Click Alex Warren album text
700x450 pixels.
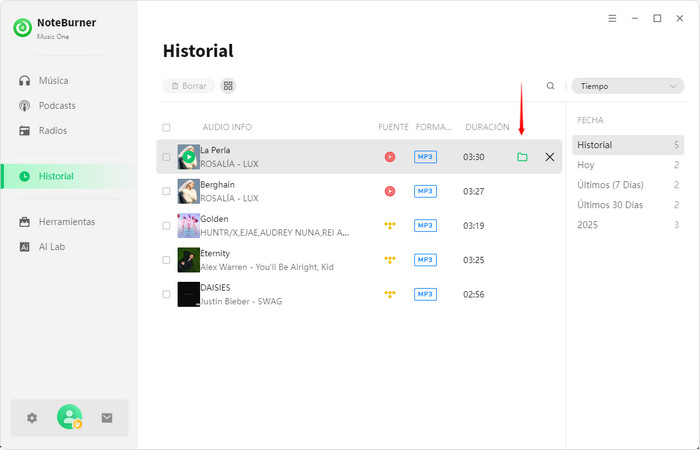pos(267,267)
